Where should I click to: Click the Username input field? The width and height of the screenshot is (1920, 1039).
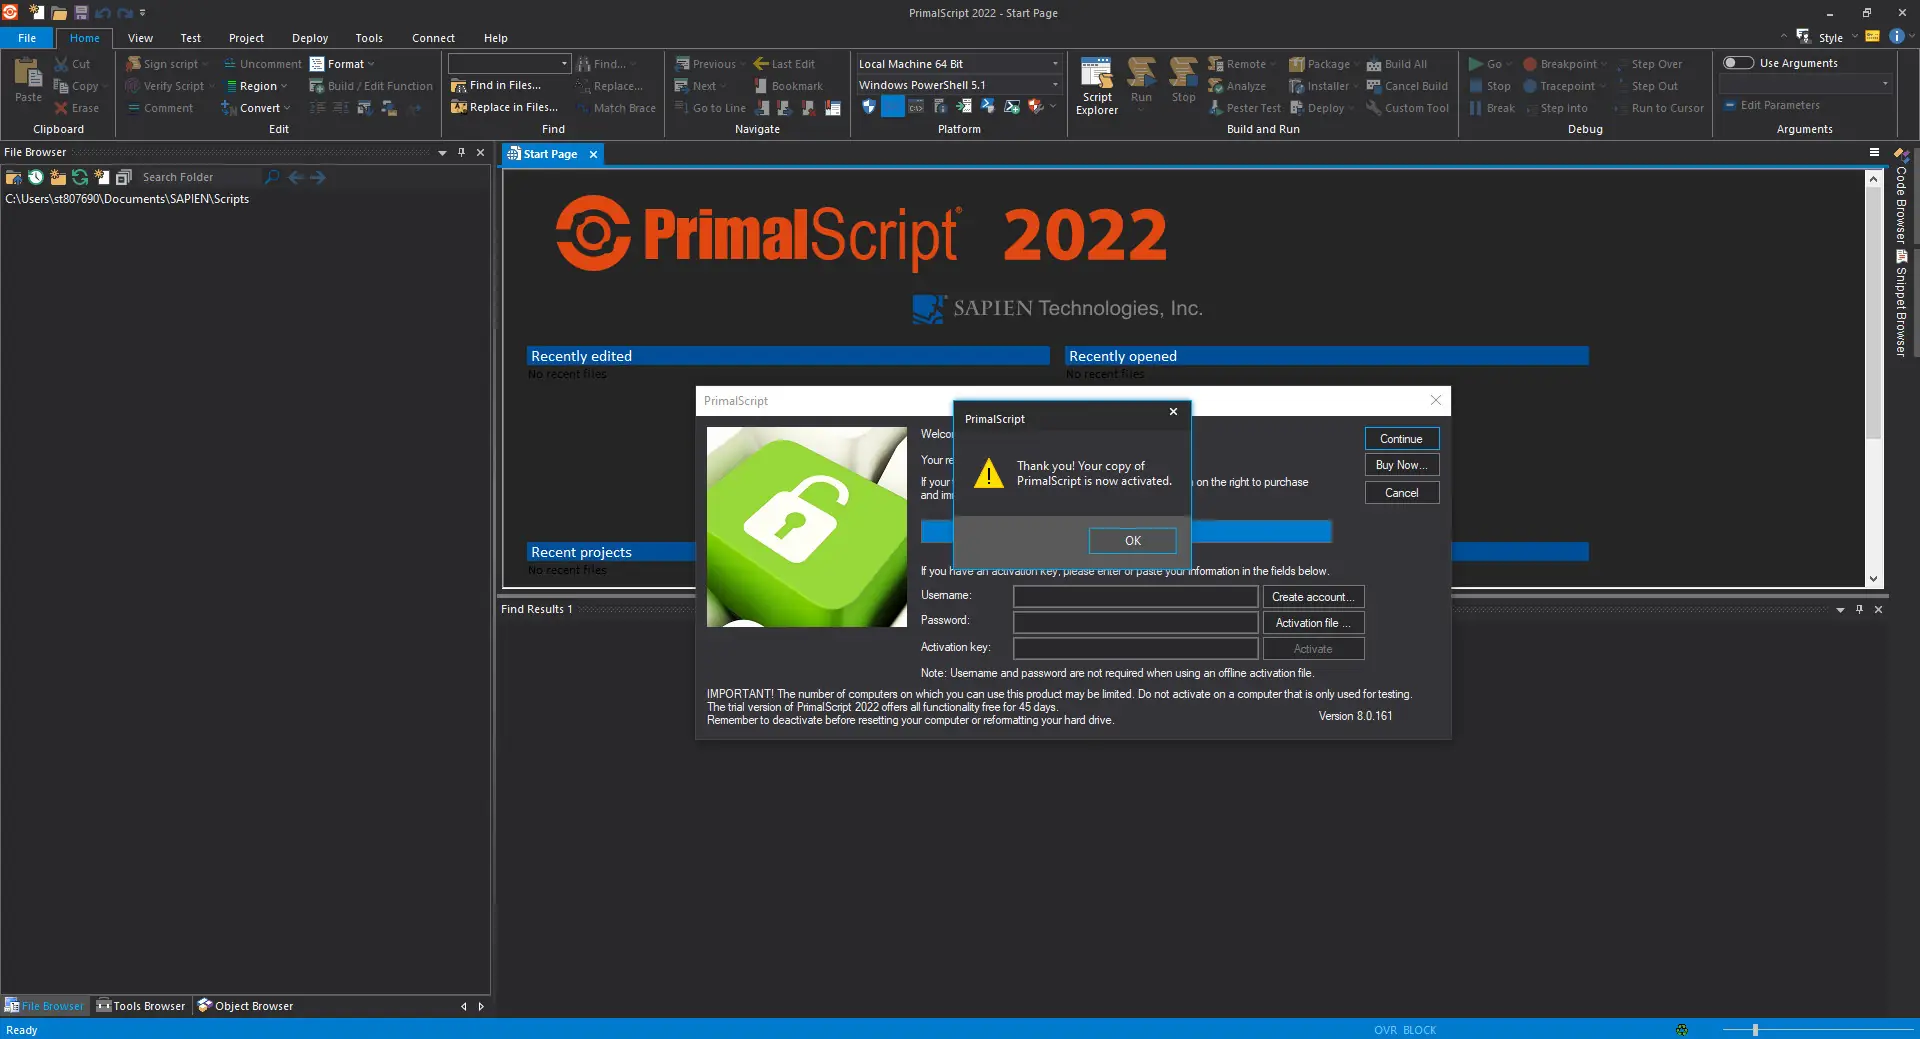tap(1135, 597)
